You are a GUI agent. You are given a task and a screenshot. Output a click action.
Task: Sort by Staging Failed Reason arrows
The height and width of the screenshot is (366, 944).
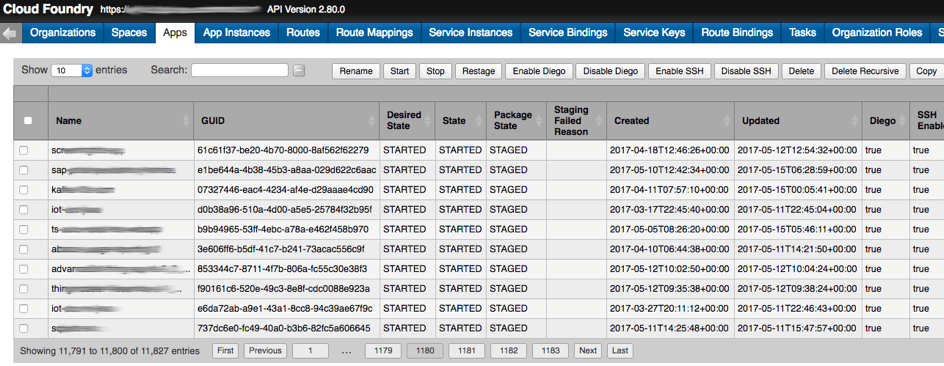598,120
